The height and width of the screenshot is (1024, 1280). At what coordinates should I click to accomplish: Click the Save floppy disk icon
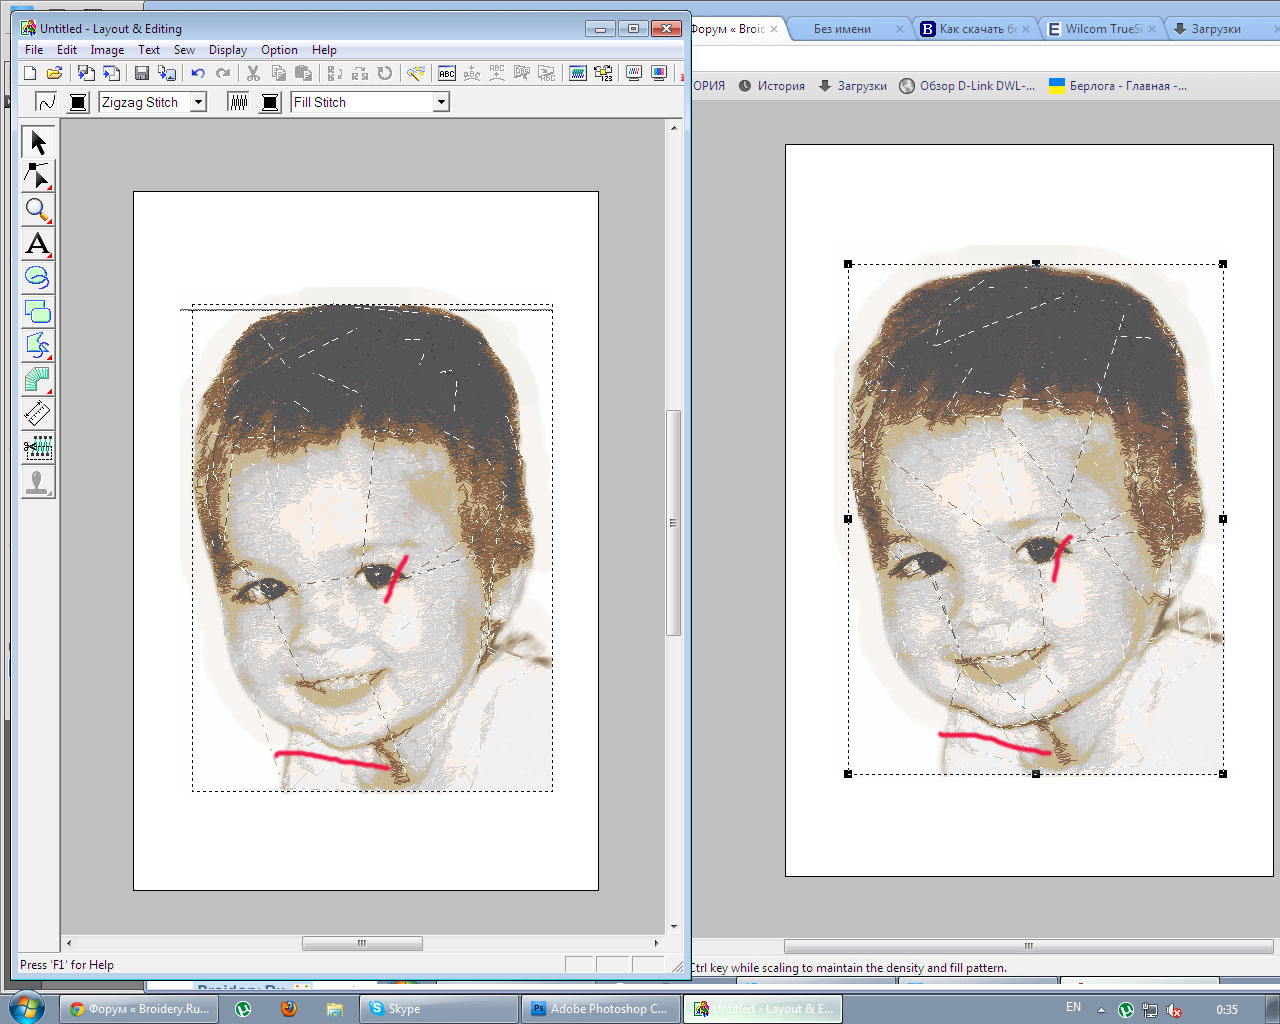pyautogui.click(x=141, y=73)
